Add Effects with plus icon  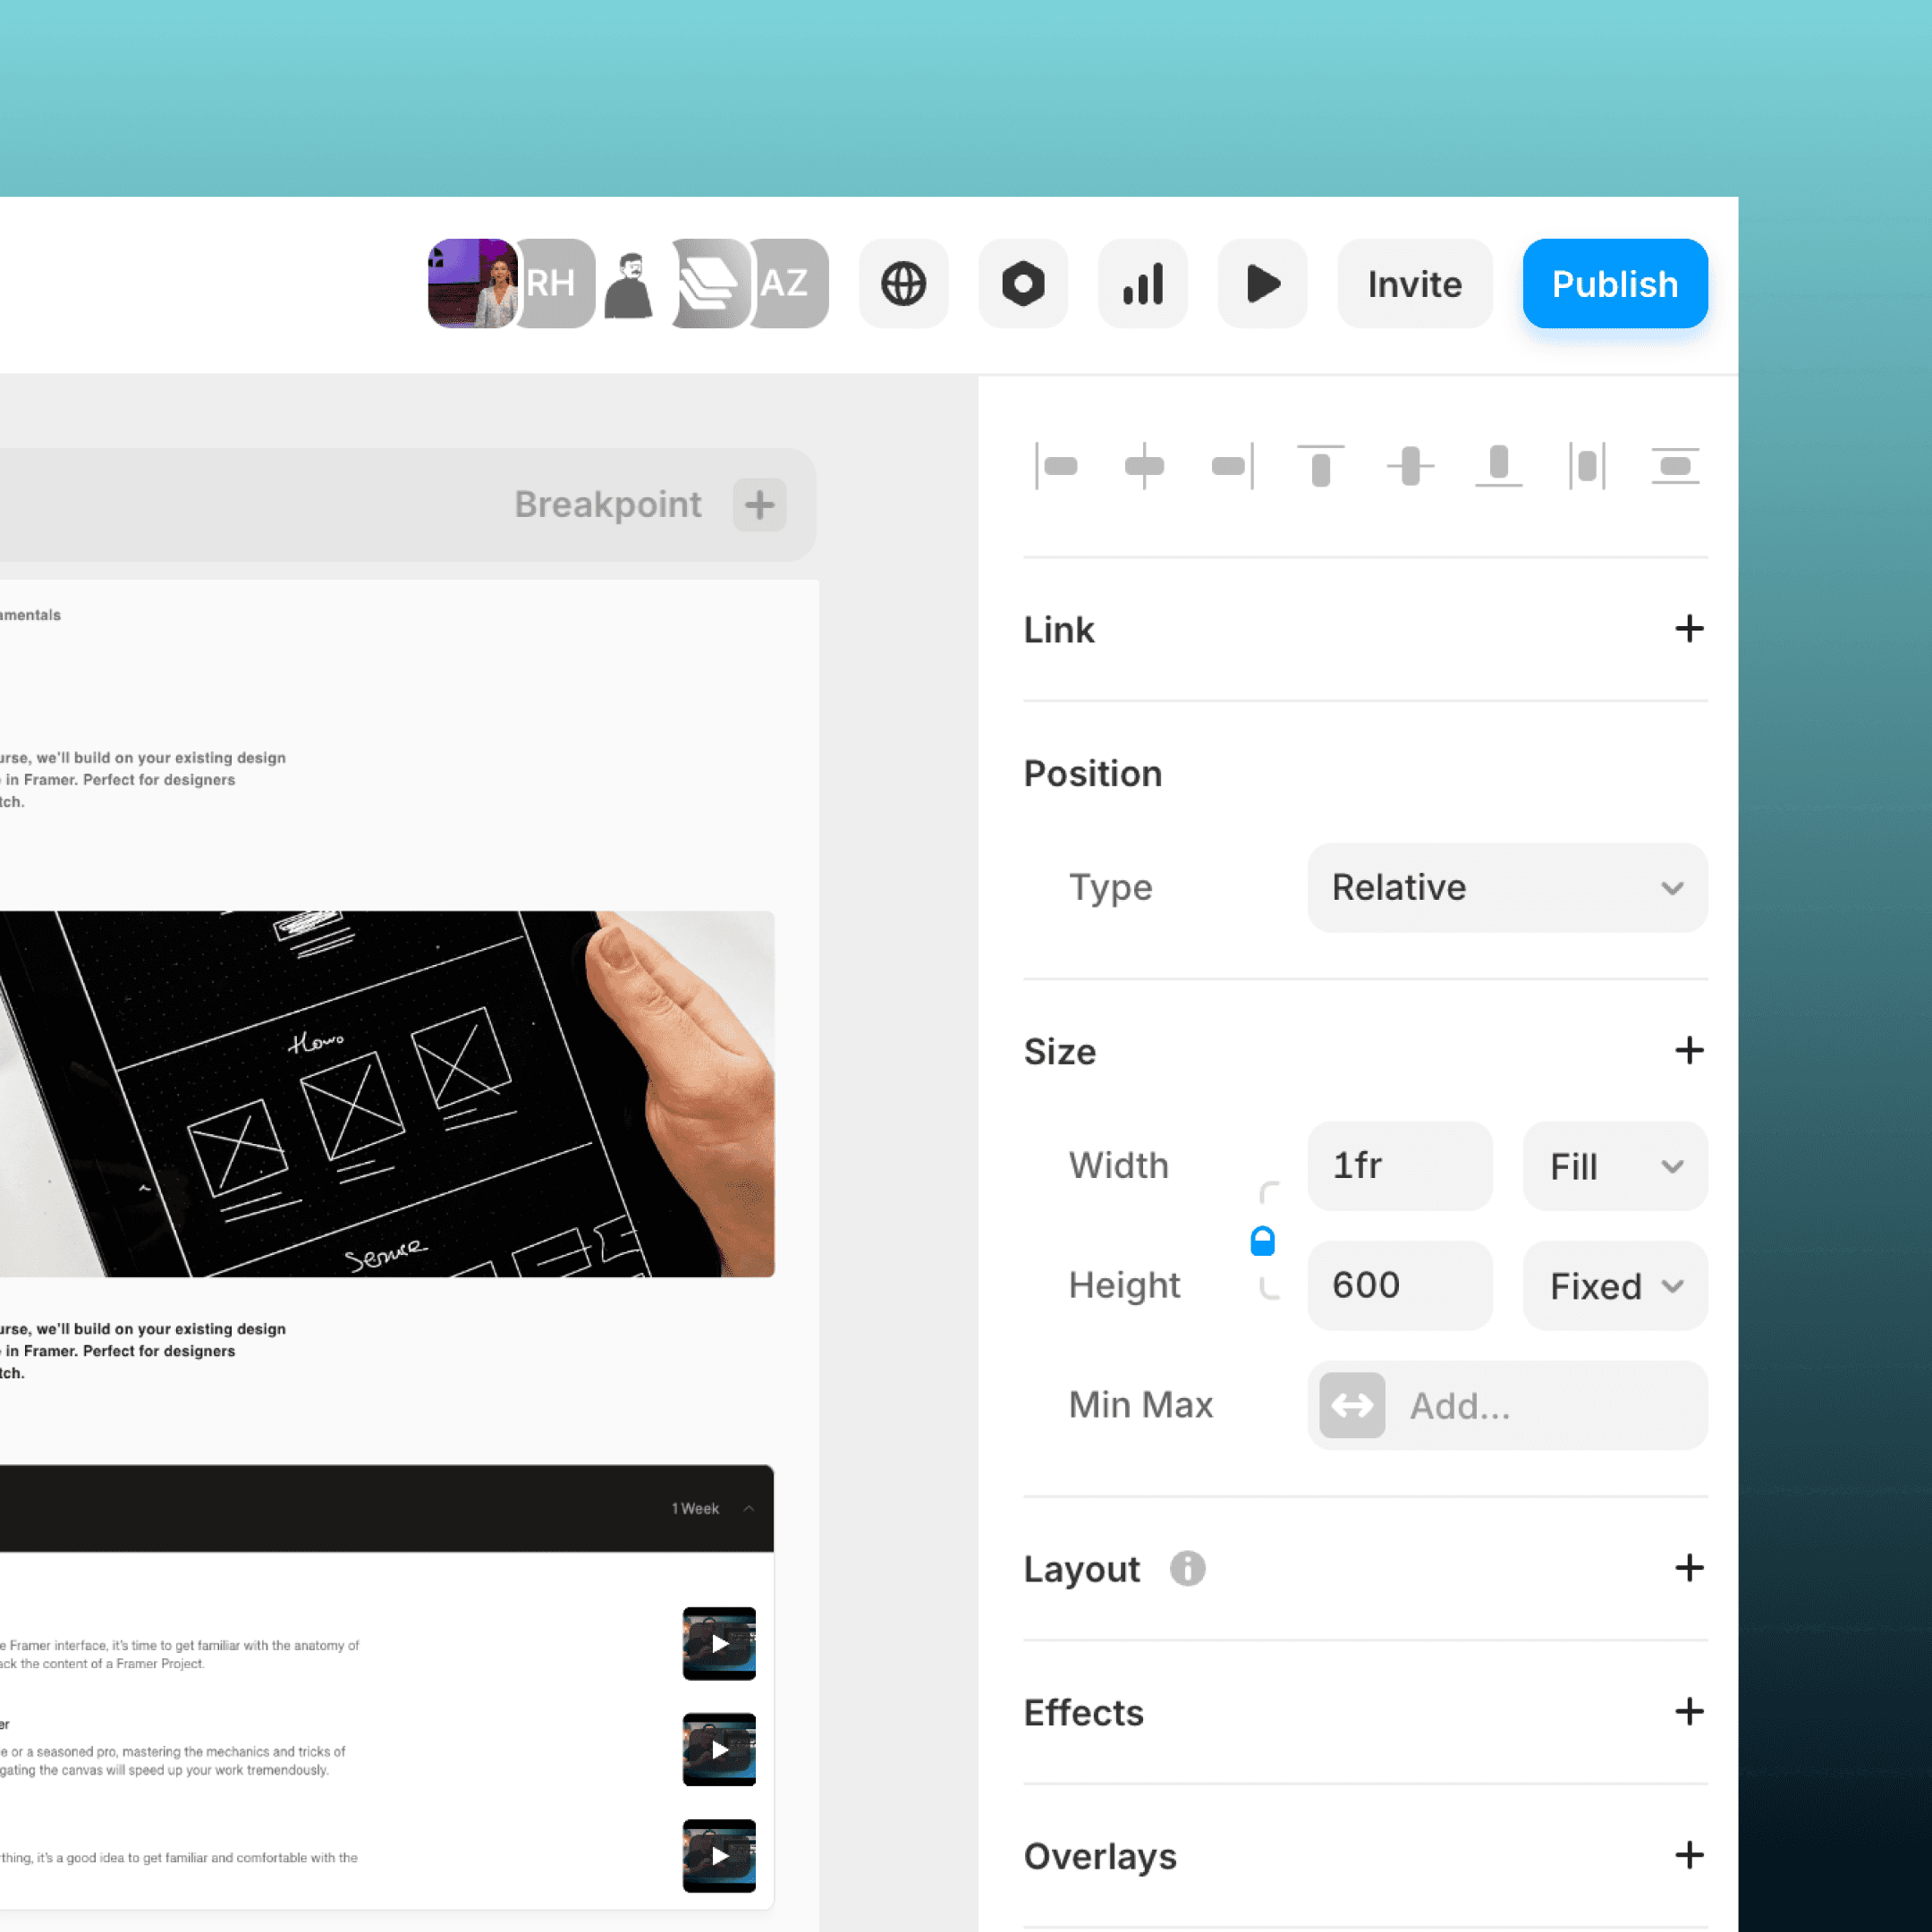(1689, 1712)
